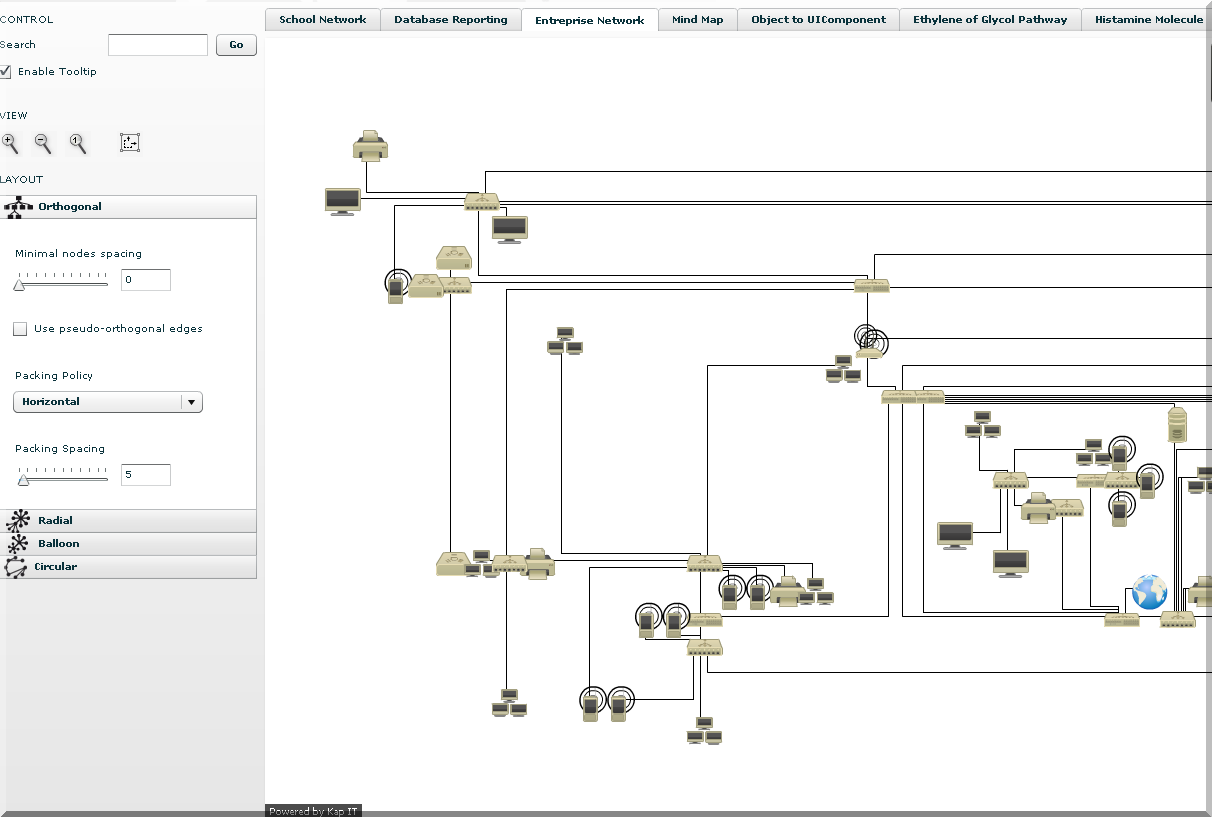Click the Search input field
The image size is (1212, 817).
[157, 45]
